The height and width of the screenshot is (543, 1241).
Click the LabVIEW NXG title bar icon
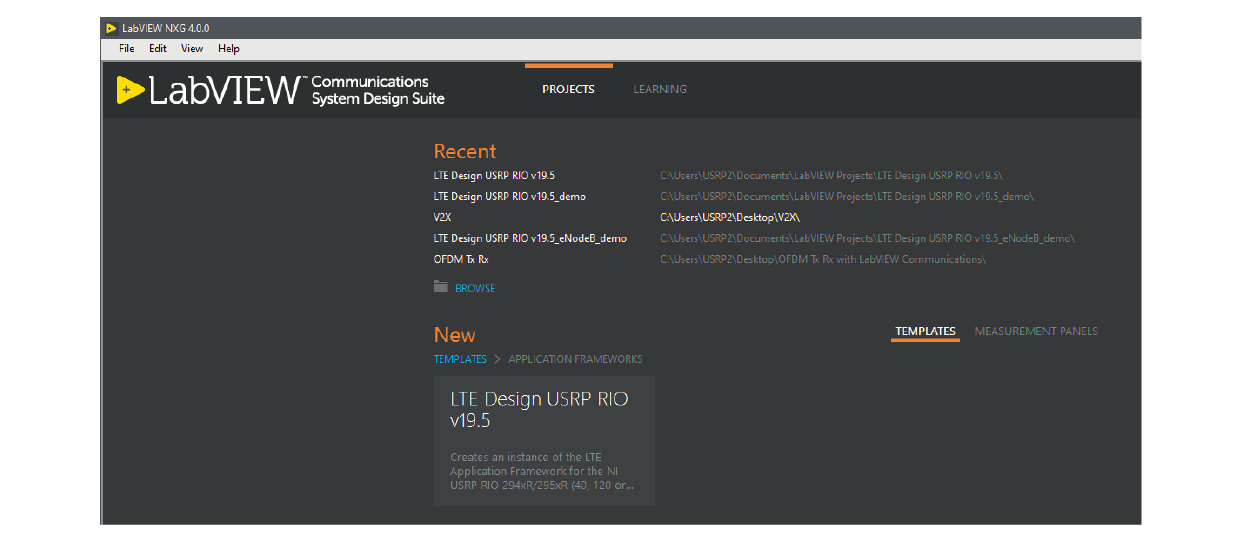click(111, 28)
